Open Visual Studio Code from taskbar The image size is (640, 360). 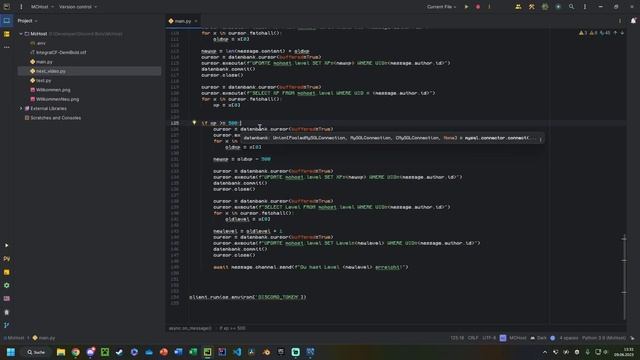coord(237,352)
